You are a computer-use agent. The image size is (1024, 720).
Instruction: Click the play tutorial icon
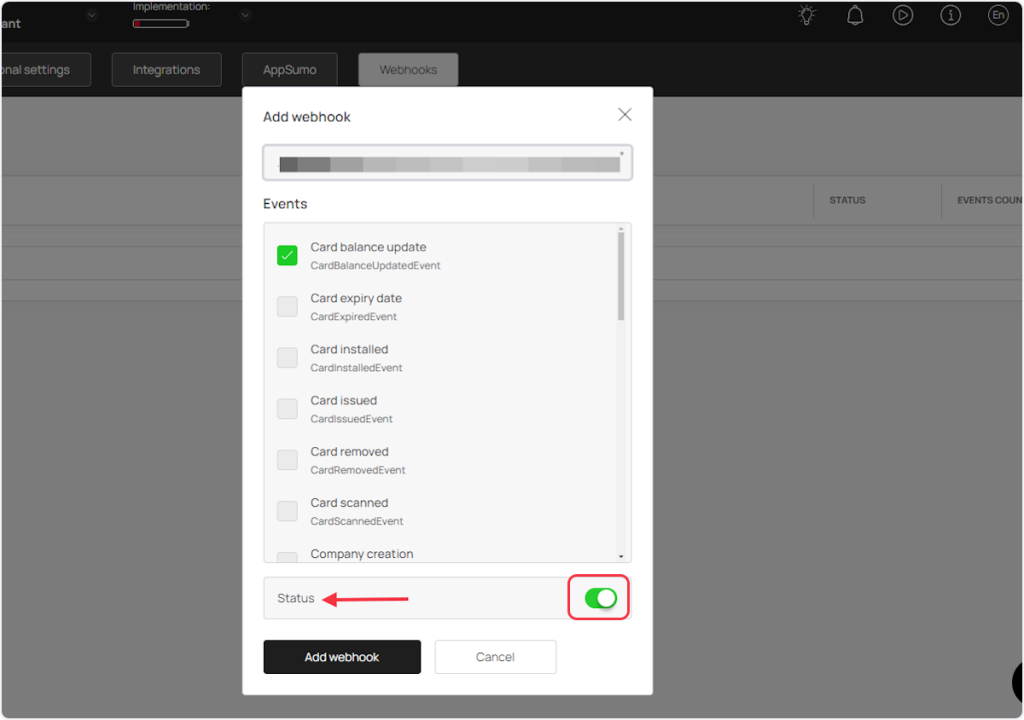coord(903,15)
